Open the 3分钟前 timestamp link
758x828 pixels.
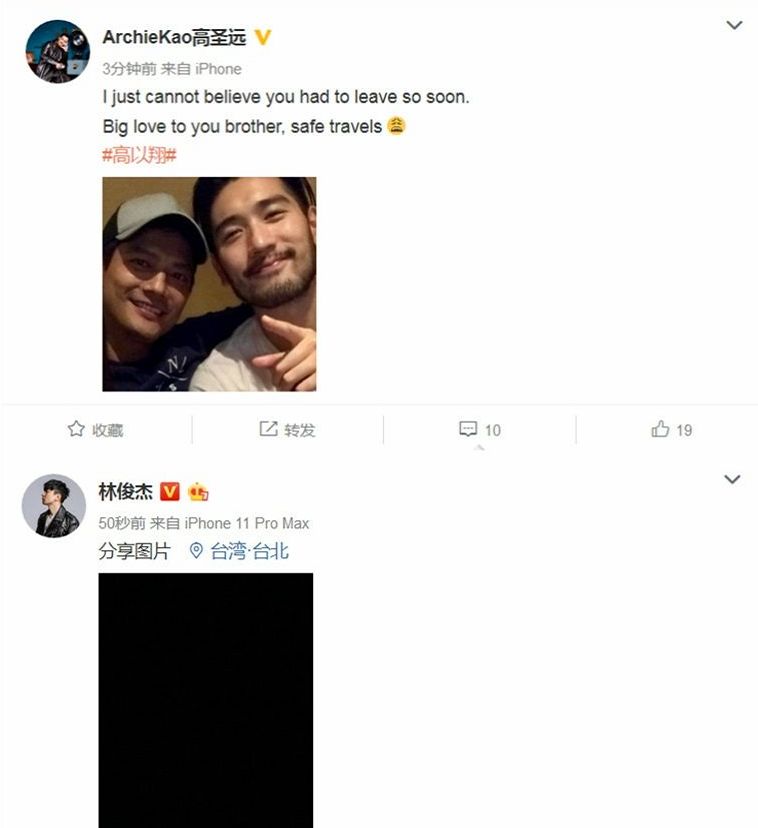click(129, 69)
